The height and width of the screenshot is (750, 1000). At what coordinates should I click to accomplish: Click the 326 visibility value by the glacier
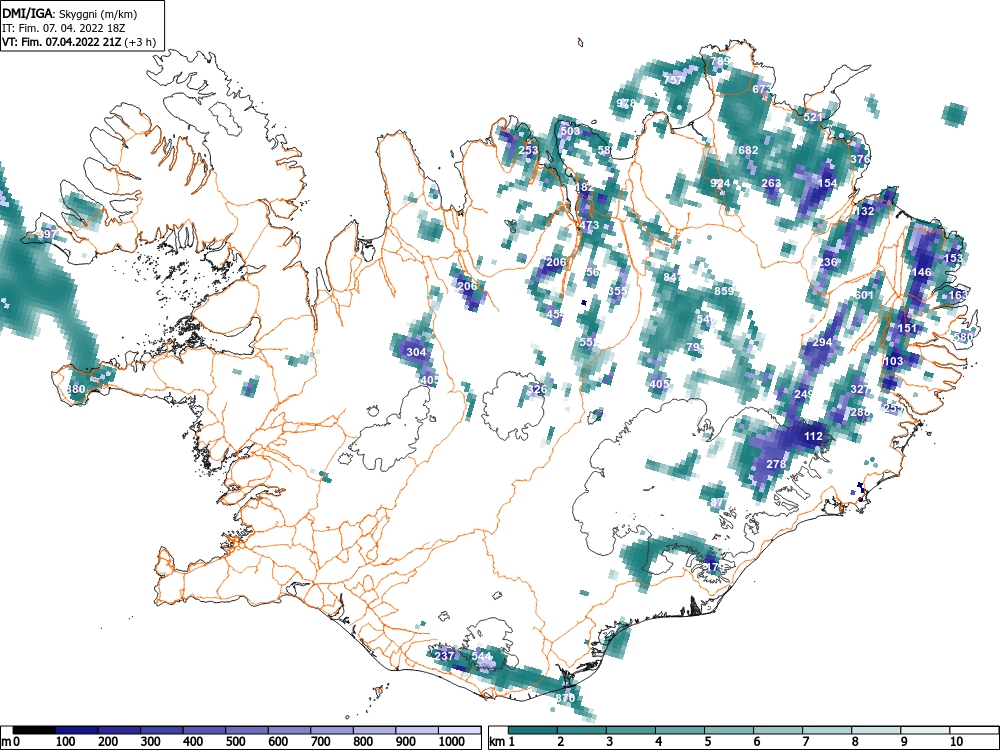coord(537,390)
